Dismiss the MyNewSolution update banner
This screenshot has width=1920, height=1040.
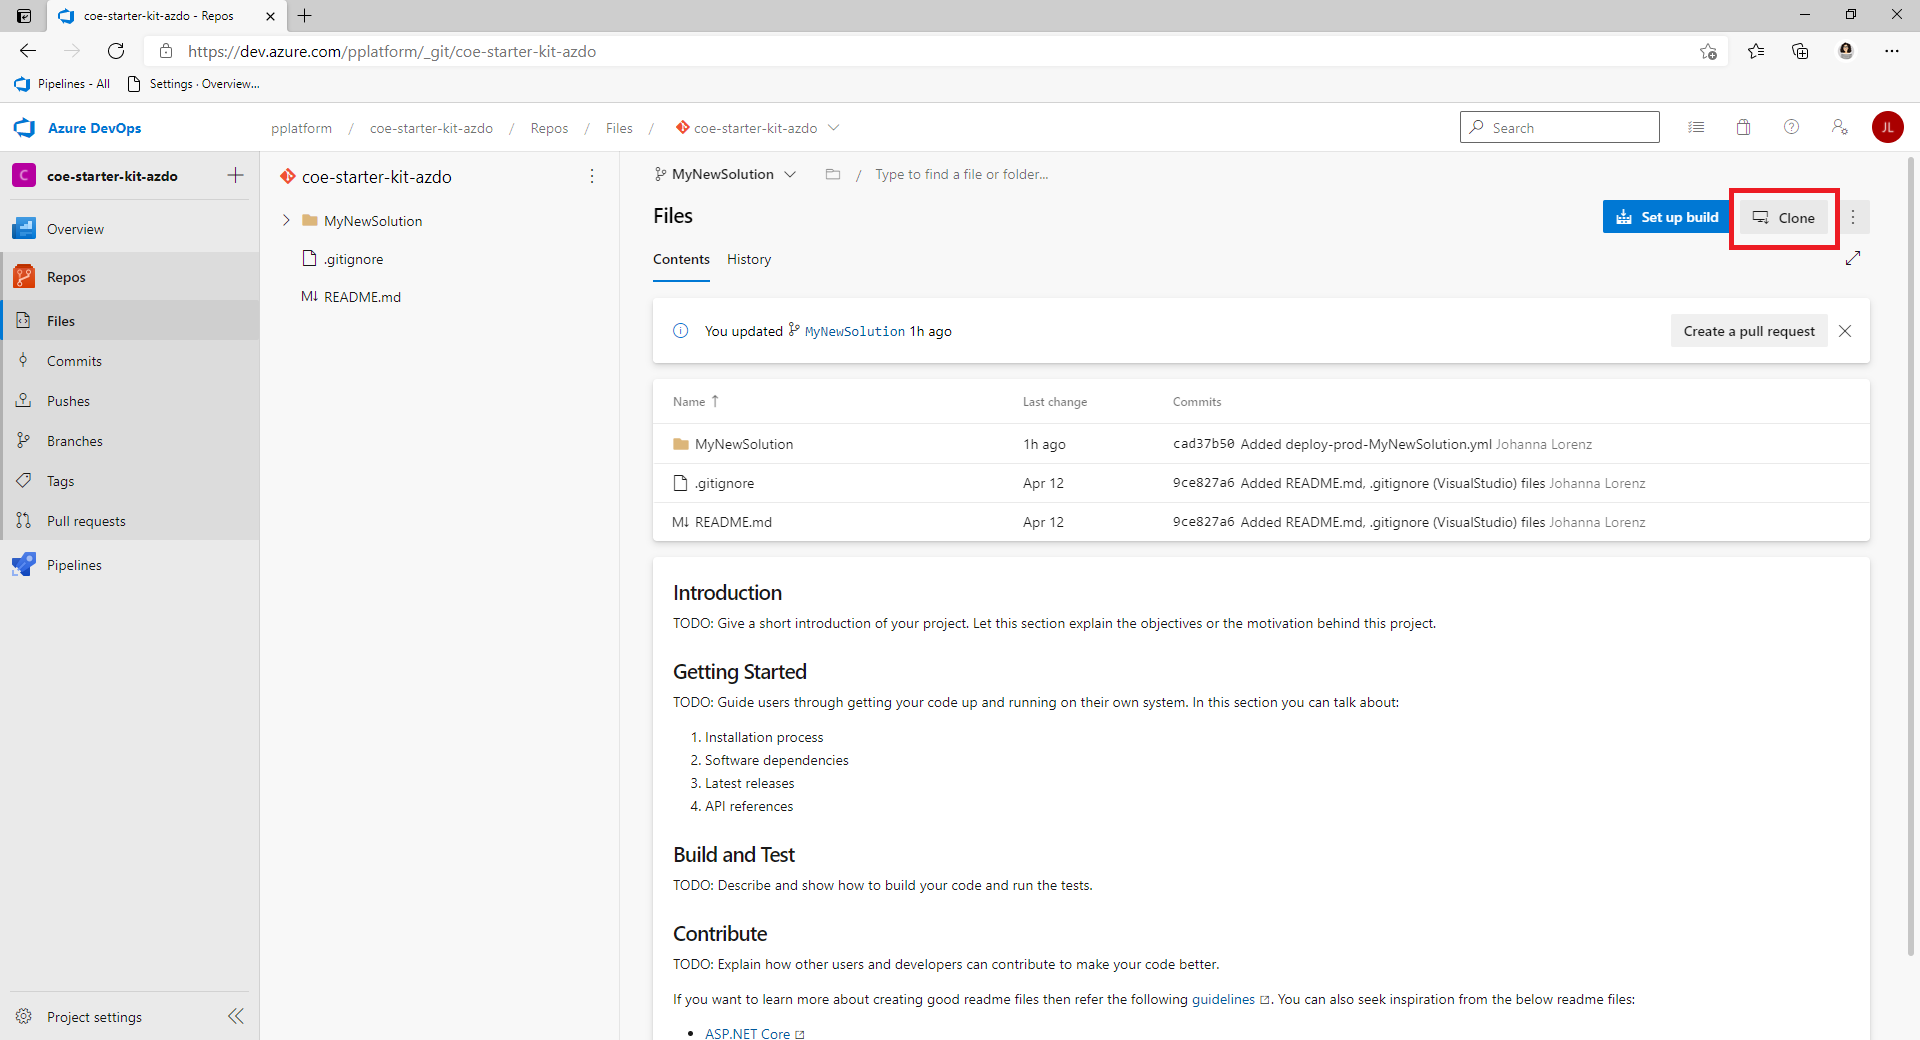point(1846,330)
